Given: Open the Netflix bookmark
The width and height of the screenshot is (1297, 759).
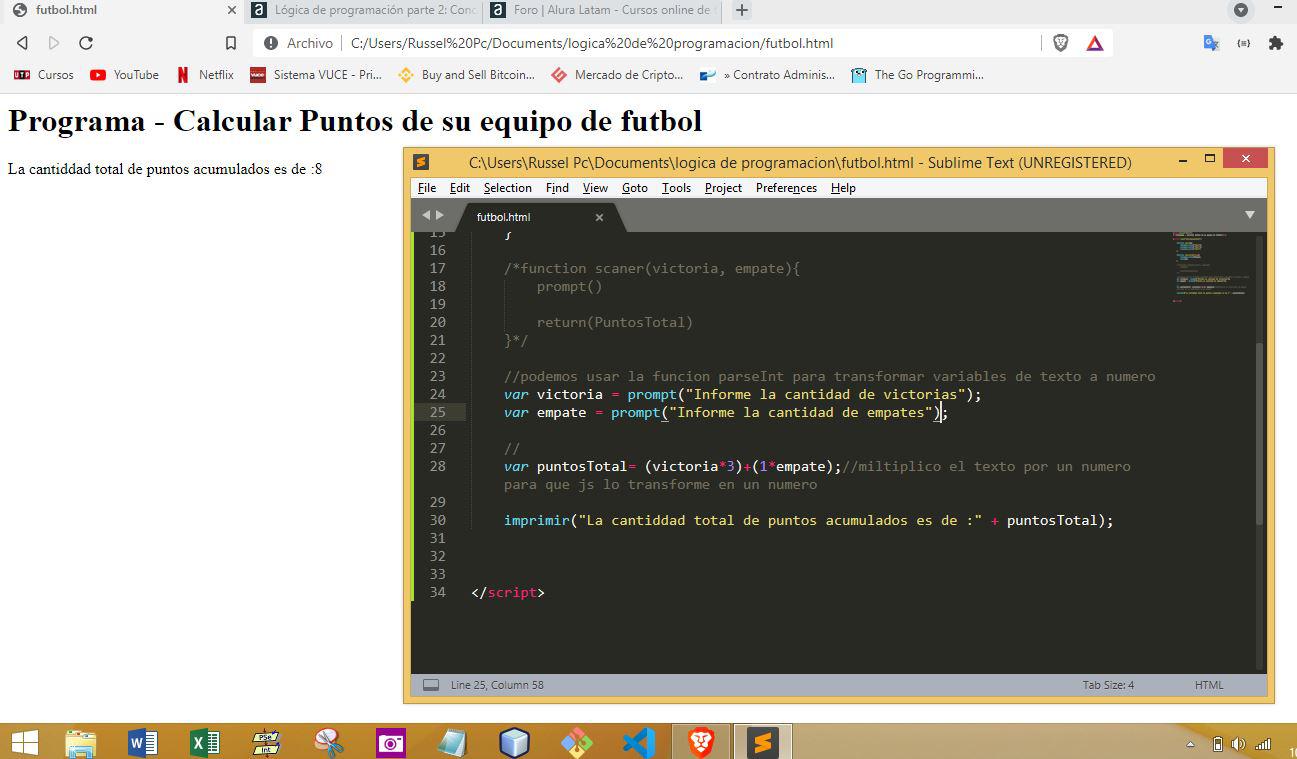Looking at the screenshot, I should click(205, 75).
